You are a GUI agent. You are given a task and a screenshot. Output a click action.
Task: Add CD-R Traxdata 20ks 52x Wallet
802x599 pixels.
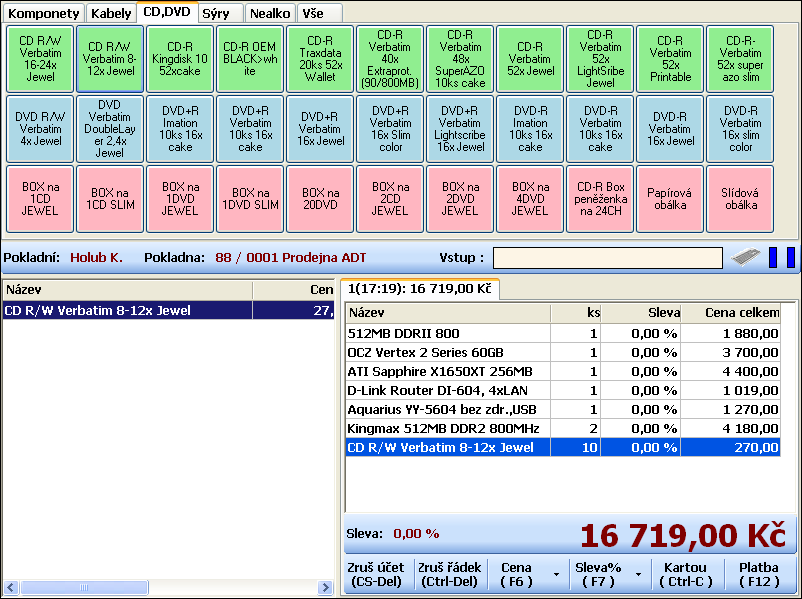tap(320, 59)
